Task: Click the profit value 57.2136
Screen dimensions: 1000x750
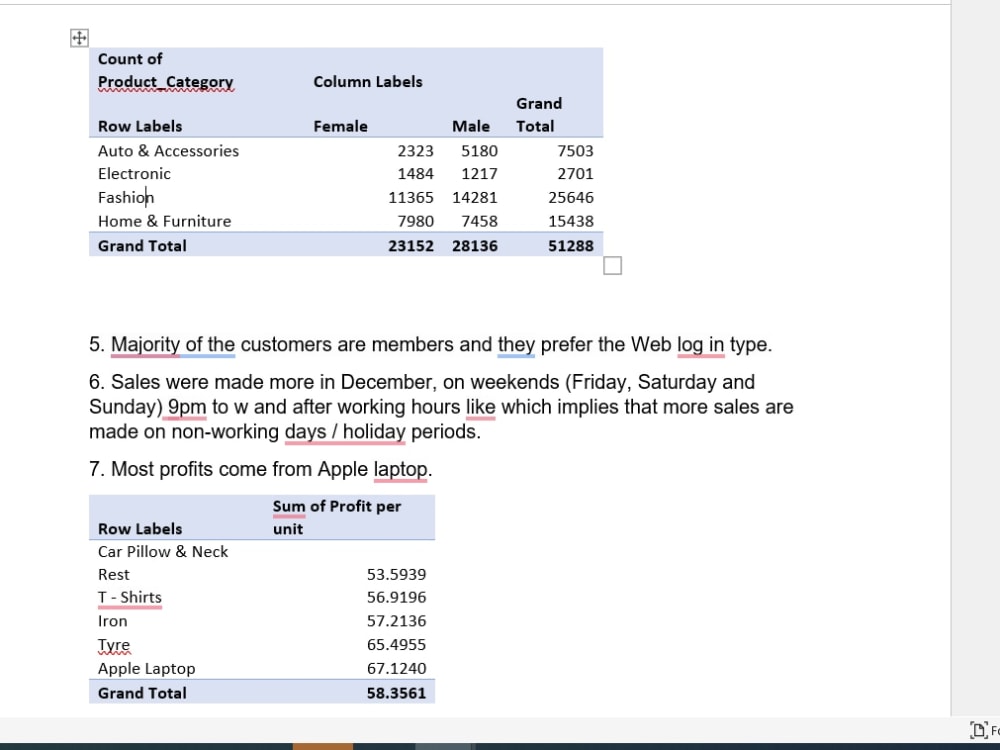Action: pos(396,621)
